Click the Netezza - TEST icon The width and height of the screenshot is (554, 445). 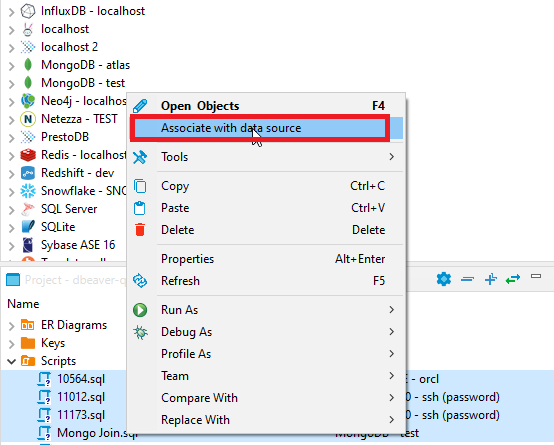(28, 119)
